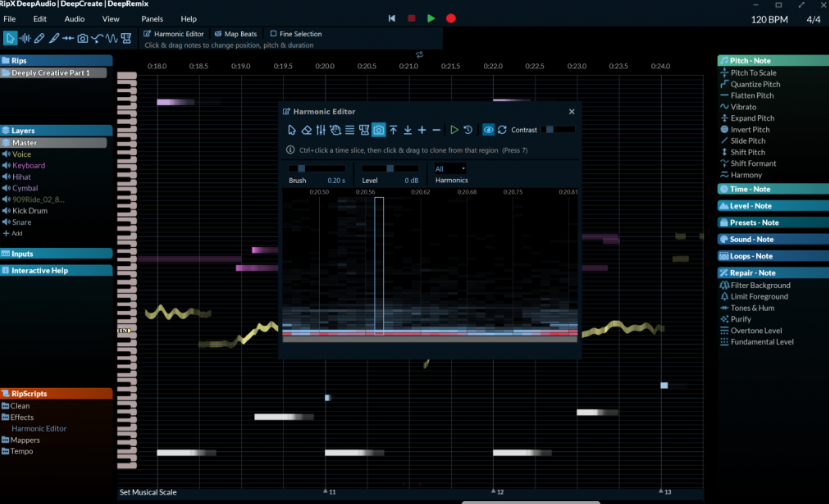The height and width of the screenshot is (504, 829).
Task: Choose the pitch curve draw tool
Action: pos(97,39)
